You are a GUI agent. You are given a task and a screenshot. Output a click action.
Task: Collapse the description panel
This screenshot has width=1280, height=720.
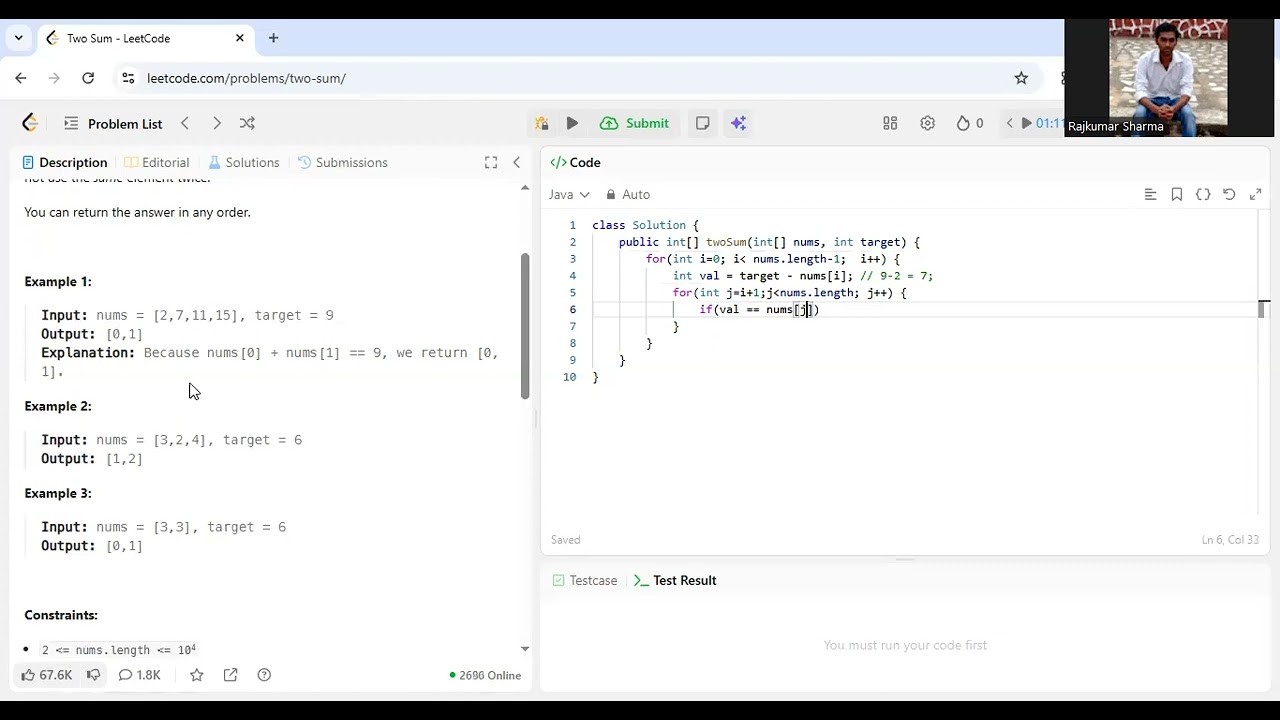click(516, 162)
